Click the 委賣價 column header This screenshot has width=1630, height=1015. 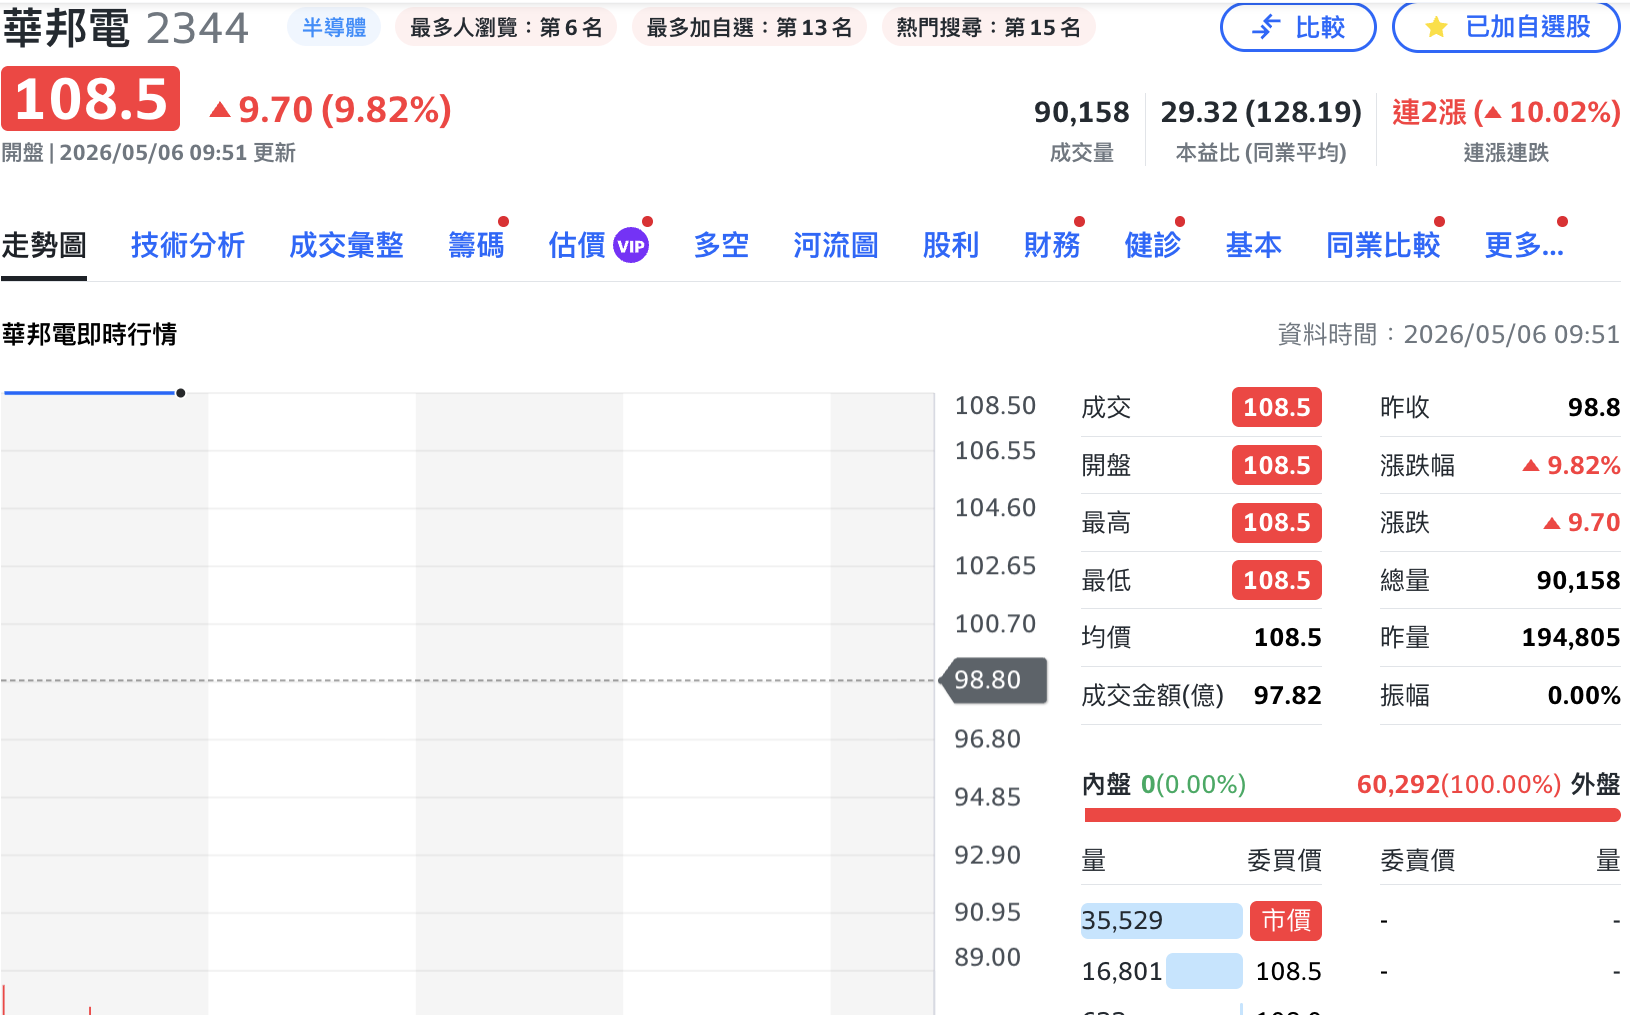[1417, 860]
